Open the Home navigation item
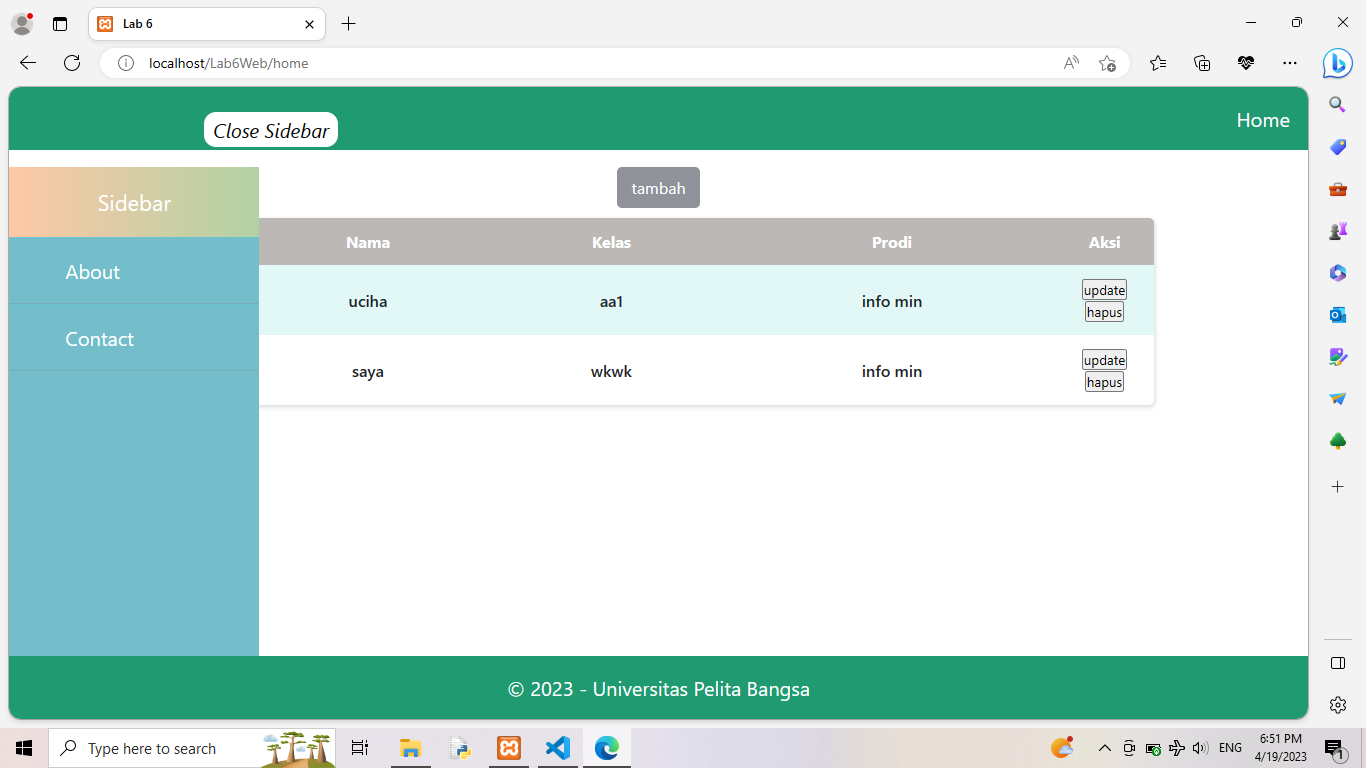This screenshot has height=768, width=1366. coord(1262,120)
